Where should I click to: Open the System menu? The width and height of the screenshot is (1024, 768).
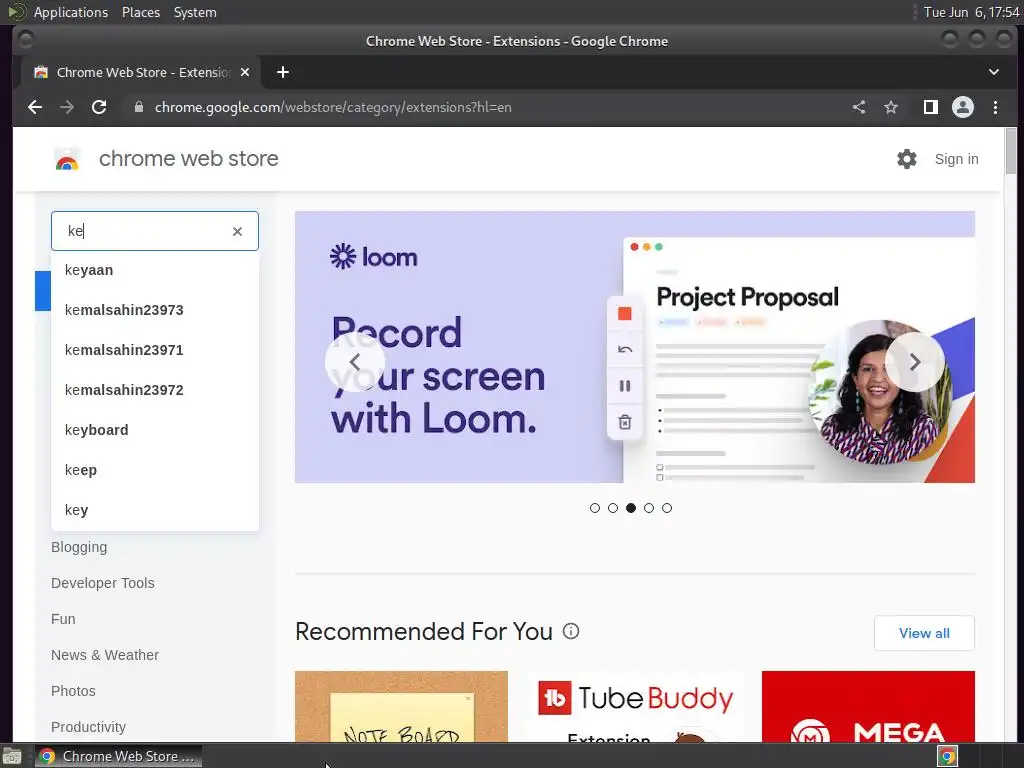195,12
